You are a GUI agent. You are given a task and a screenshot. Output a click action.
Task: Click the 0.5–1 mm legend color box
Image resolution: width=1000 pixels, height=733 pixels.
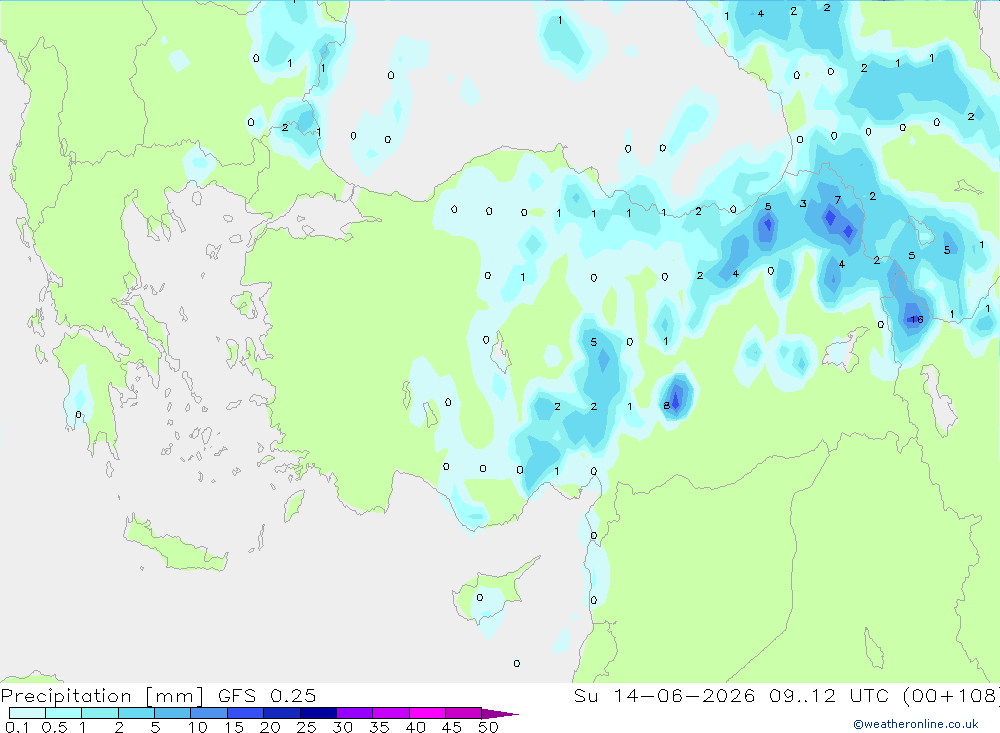pos(64,713)
